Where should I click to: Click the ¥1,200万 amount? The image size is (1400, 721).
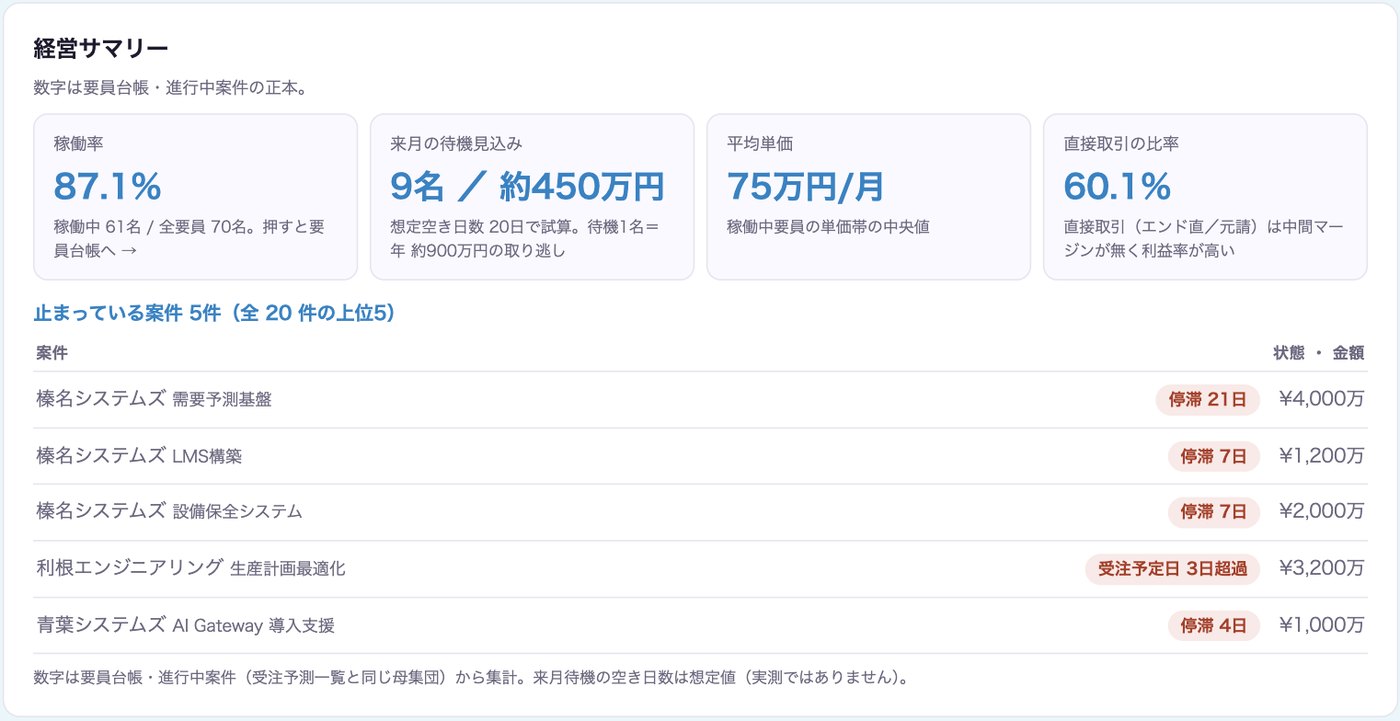pos(1321,457)
